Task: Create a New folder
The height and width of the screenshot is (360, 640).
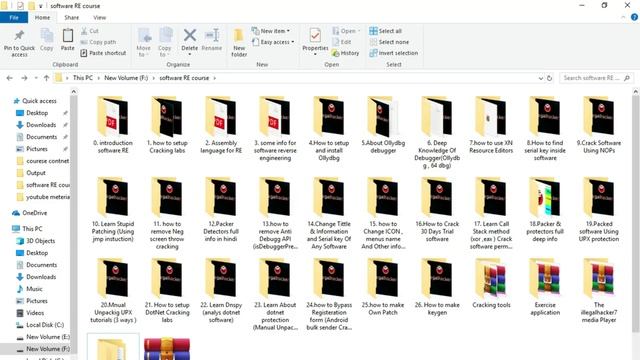Action: point(239,43)
